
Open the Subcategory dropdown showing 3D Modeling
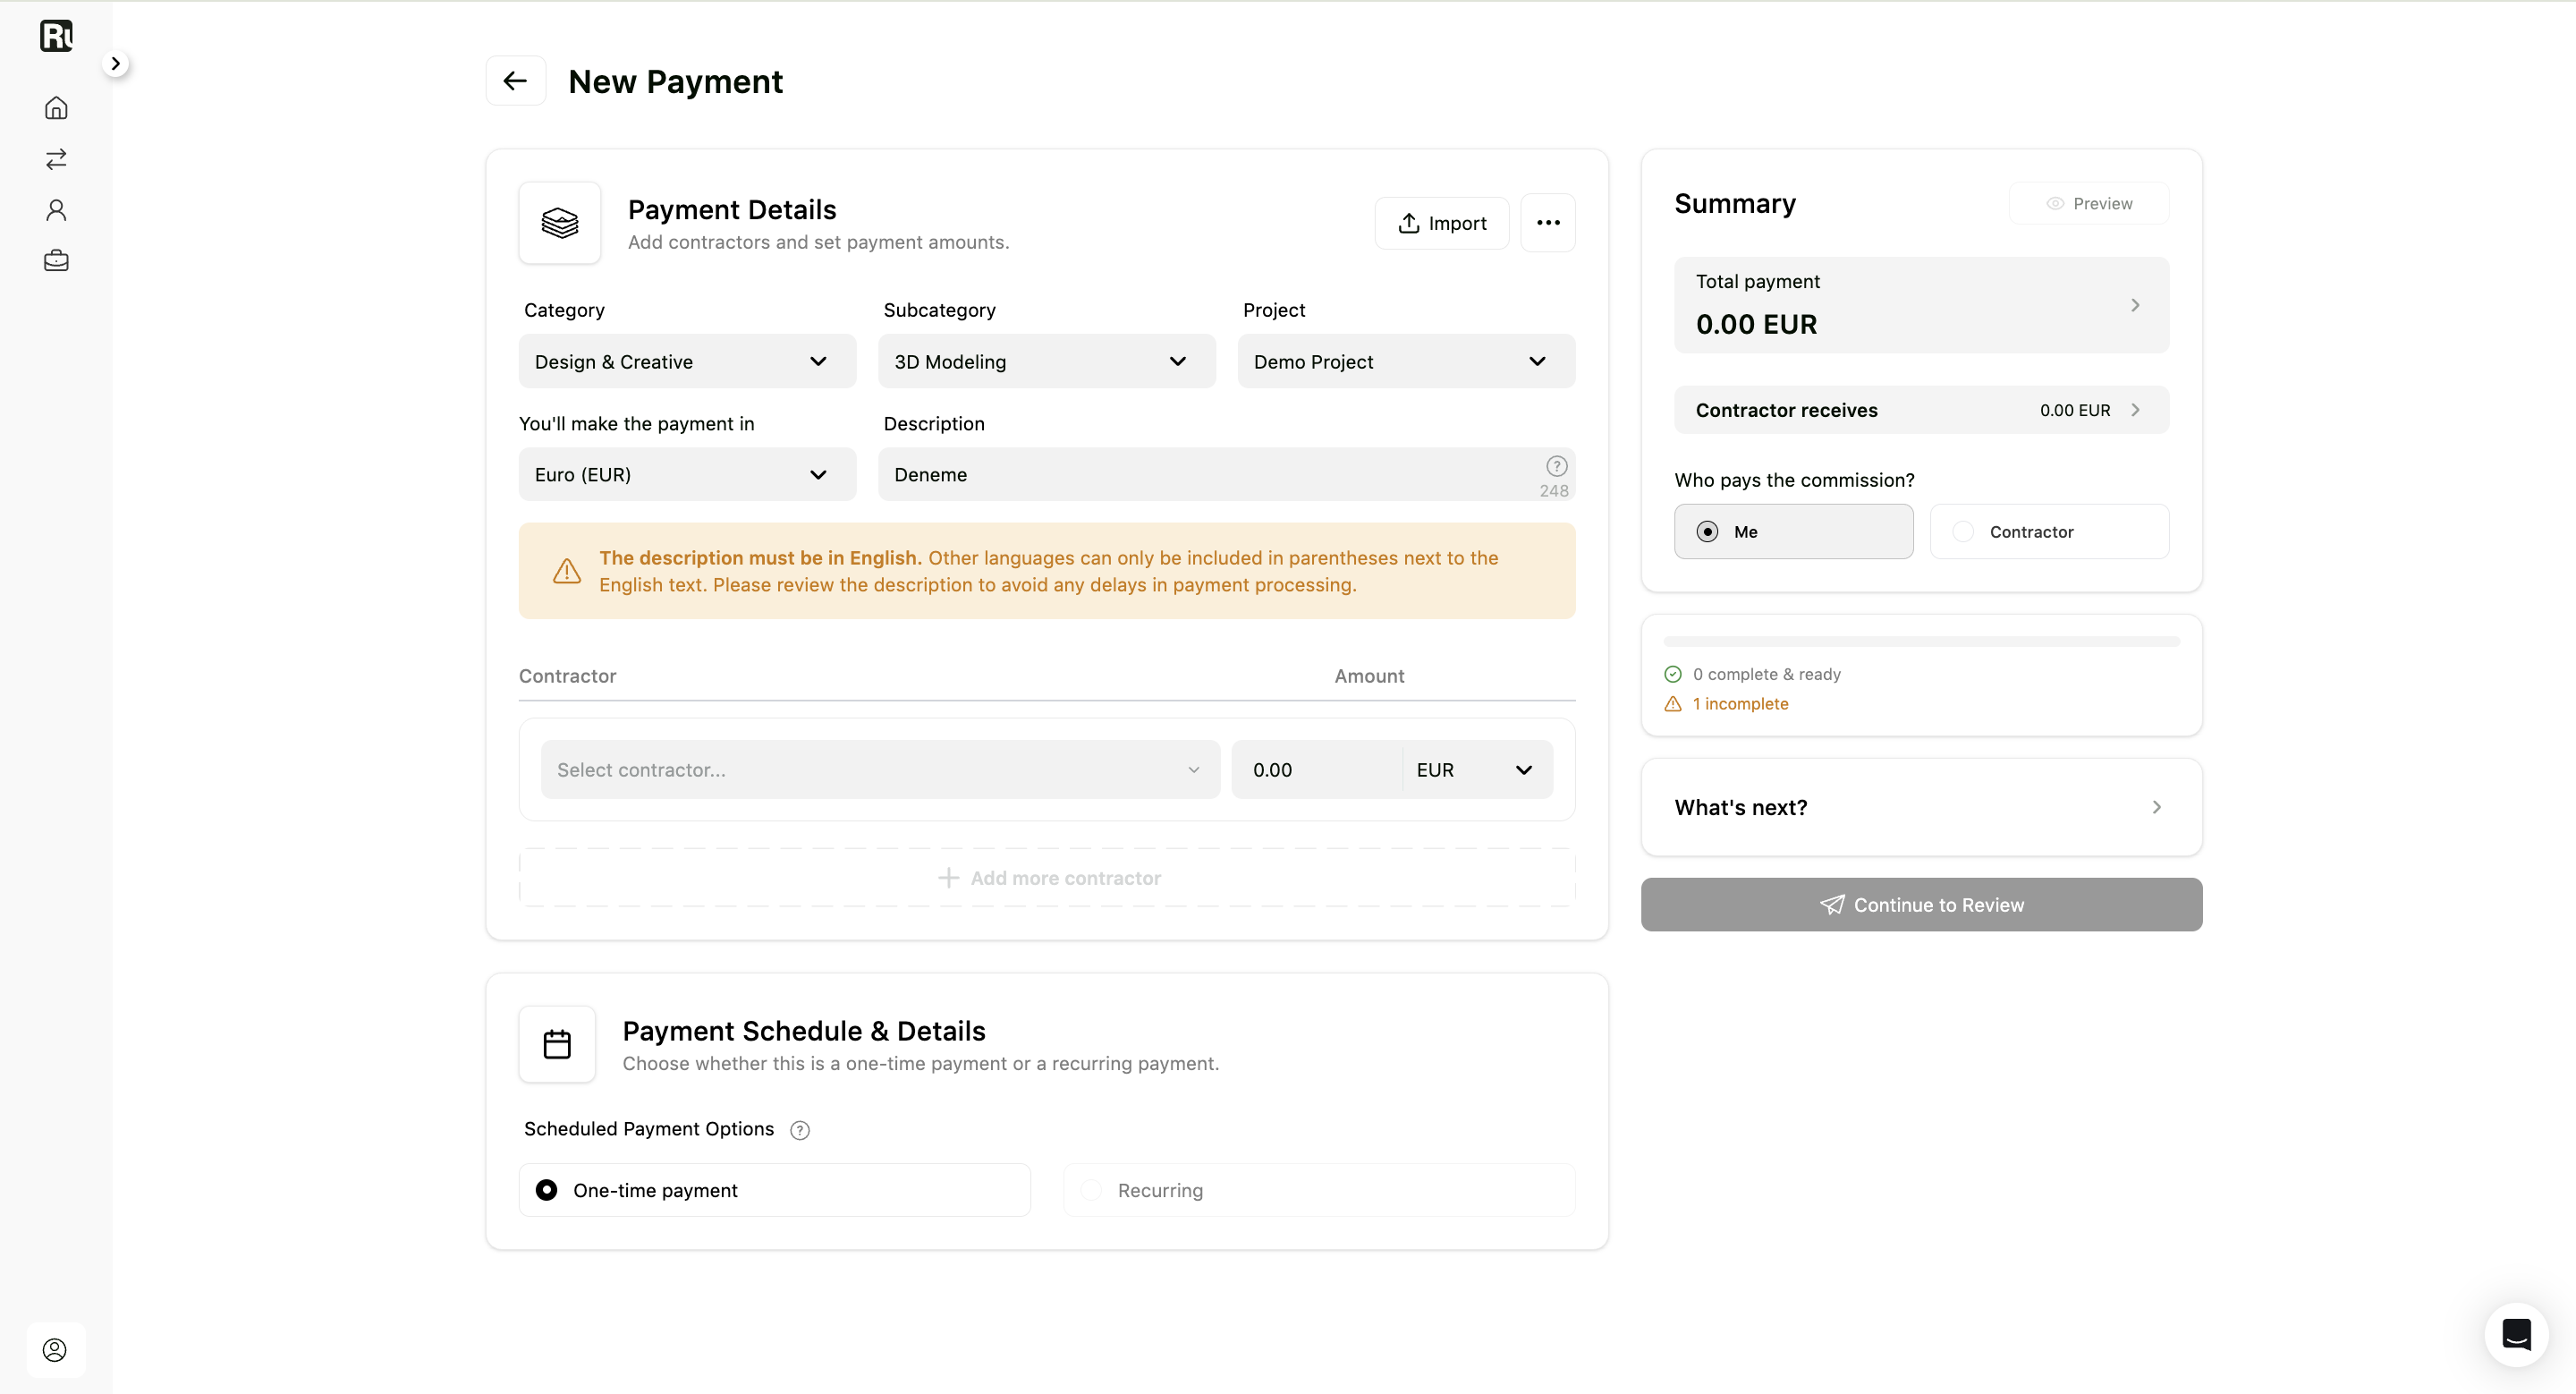pyautogui.click(x=1047, y=361)
